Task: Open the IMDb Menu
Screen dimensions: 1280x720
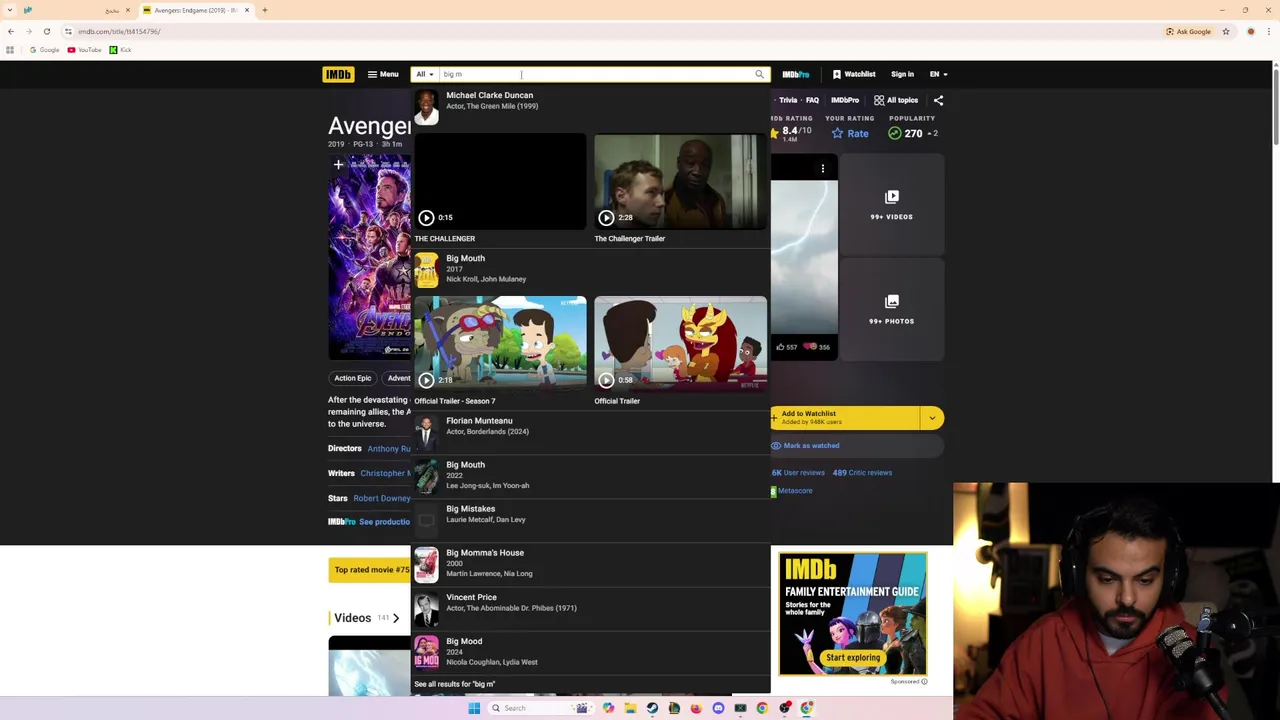Action: [x=383, y=74]
